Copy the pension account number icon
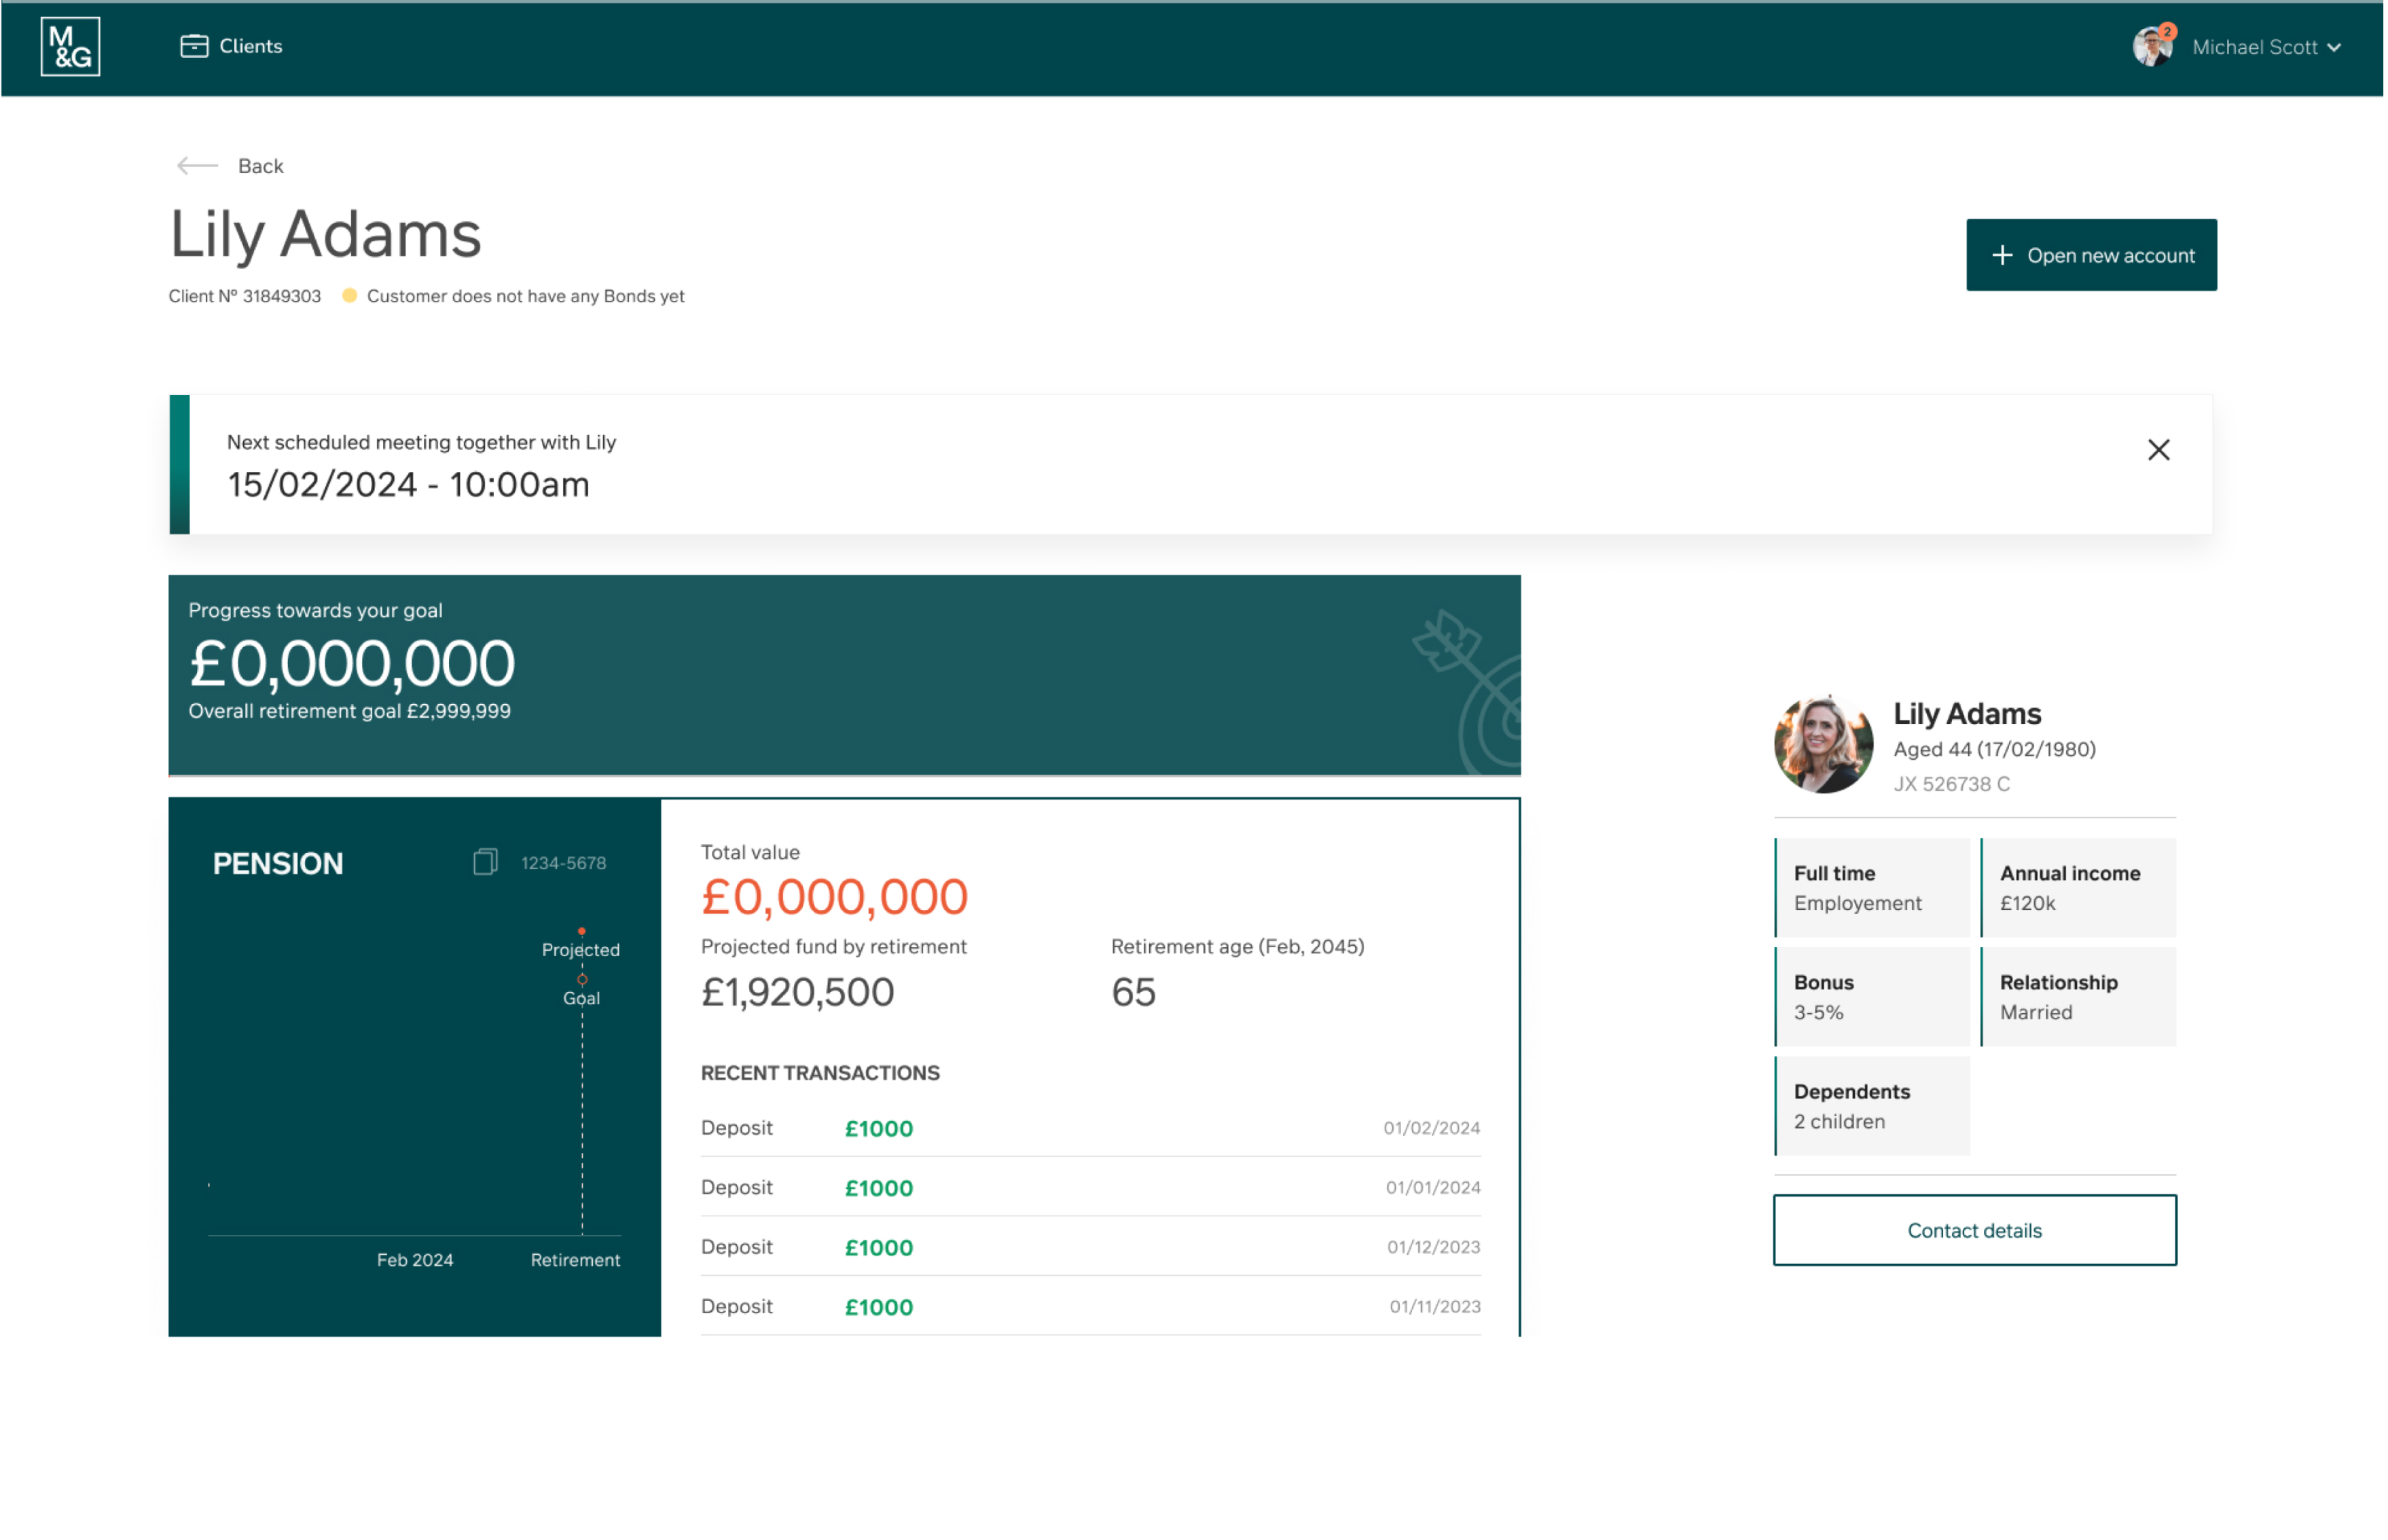2388x1540 pixels. click(x=486, y=862)
